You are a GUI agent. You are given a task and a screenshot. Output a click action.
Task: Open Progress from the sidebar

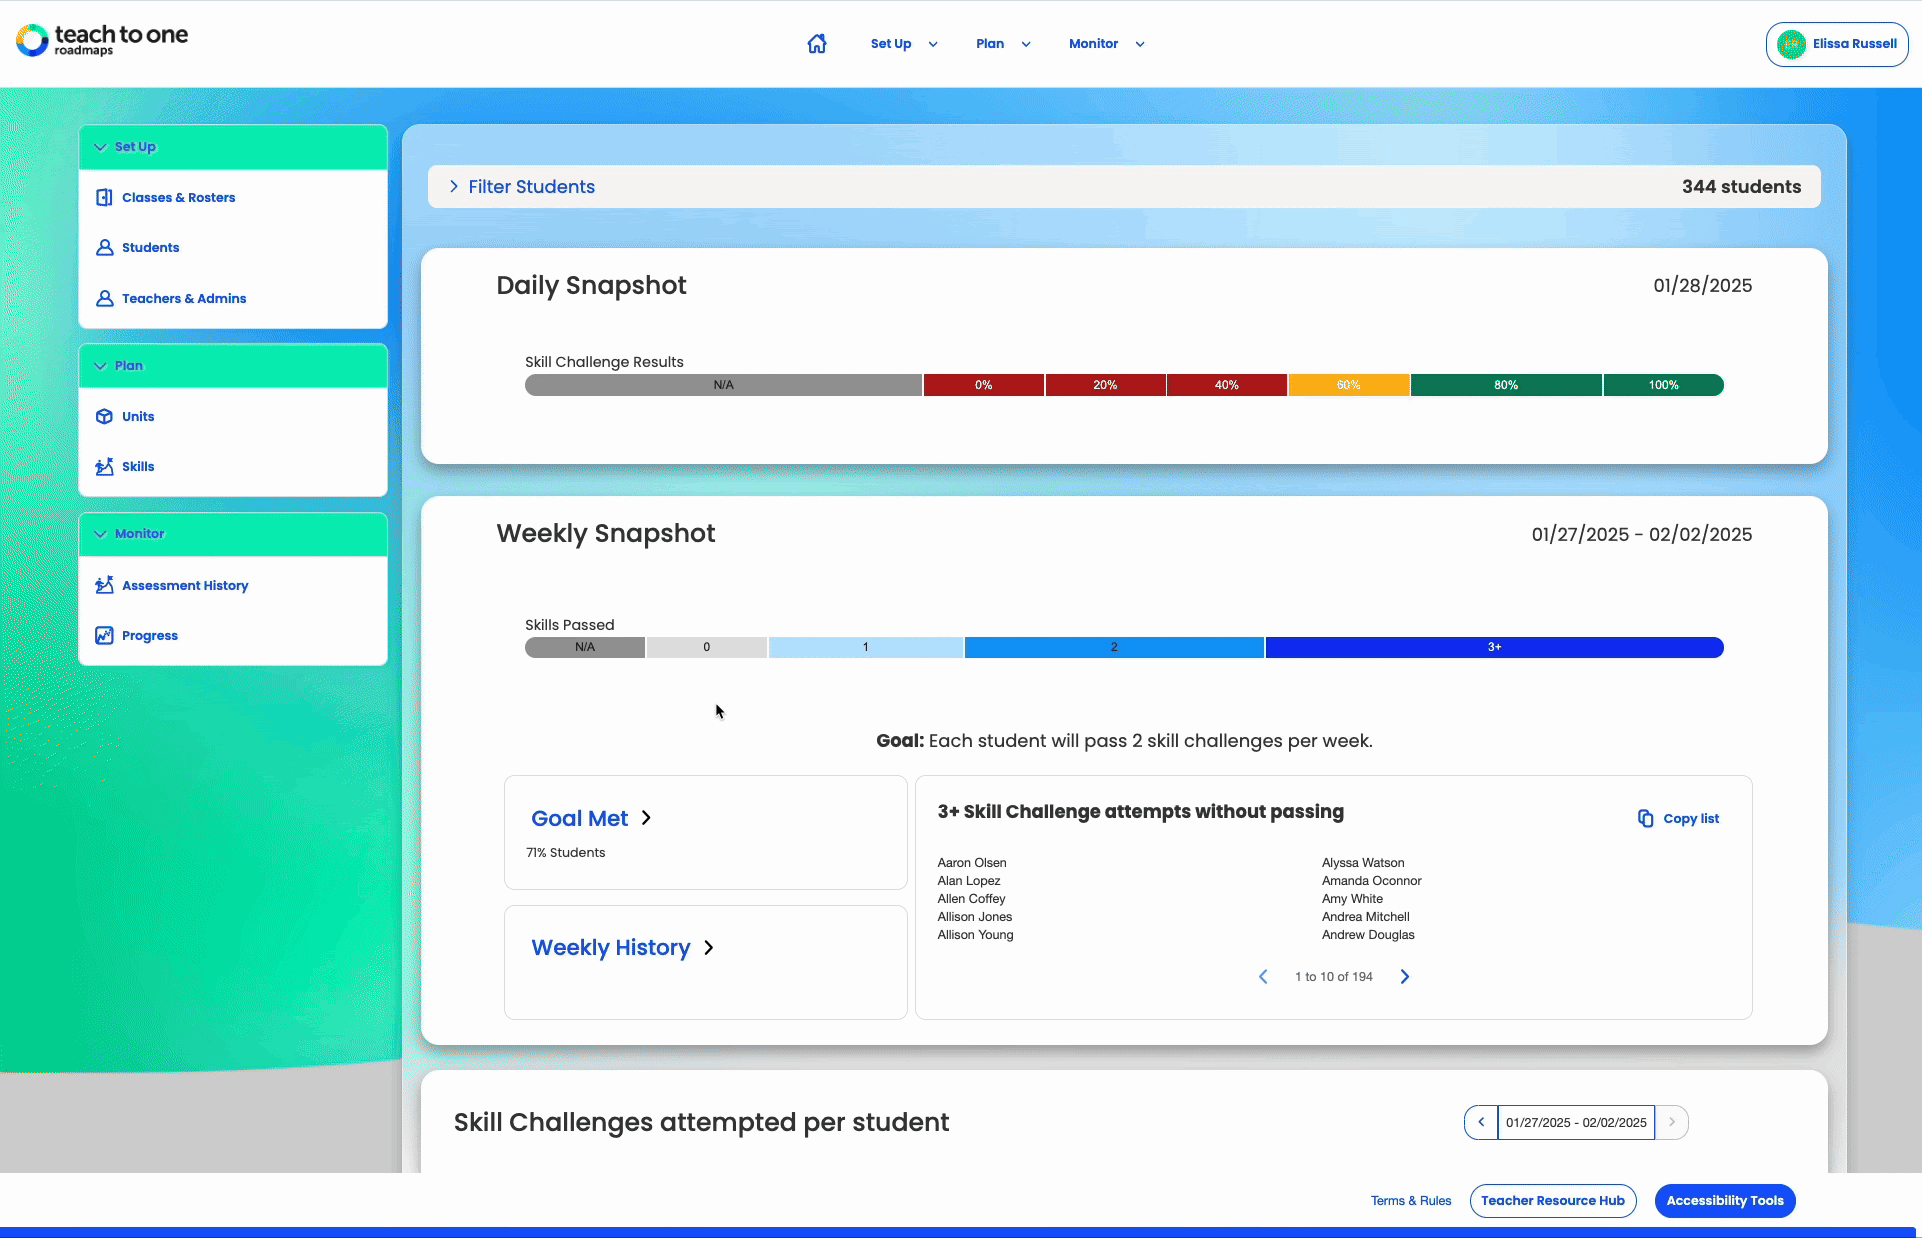[150, 636]
